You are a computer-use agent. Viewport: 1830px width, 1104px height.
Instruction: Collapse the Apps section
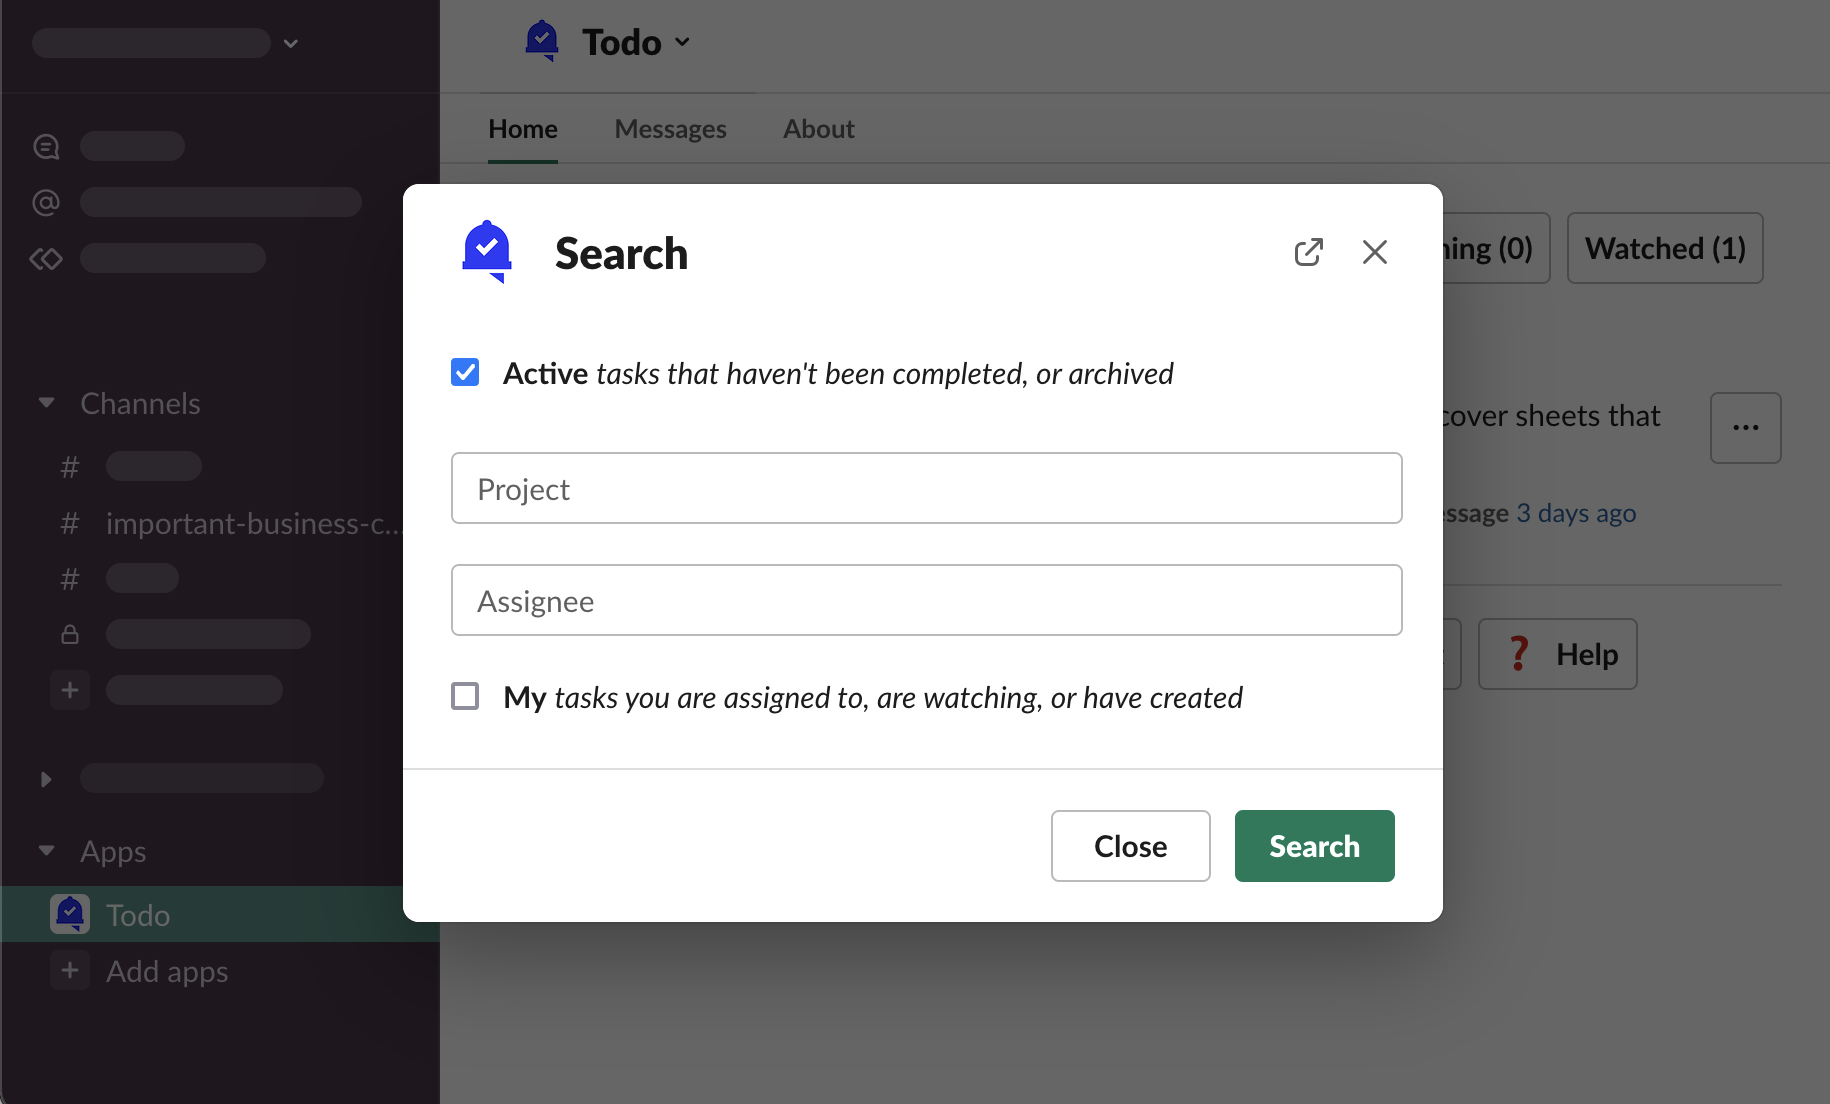[x=46, y=851]
